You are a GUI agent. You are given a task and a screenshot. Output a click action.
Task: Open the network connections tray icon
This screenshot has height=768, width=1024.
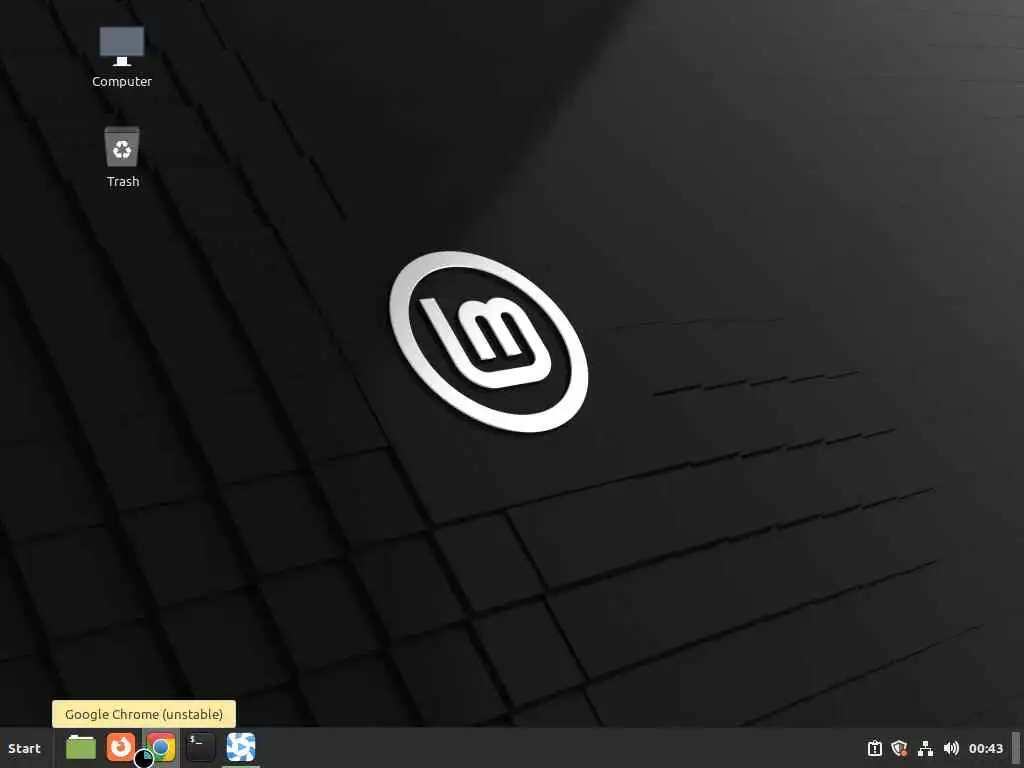[x=925, y=748]
